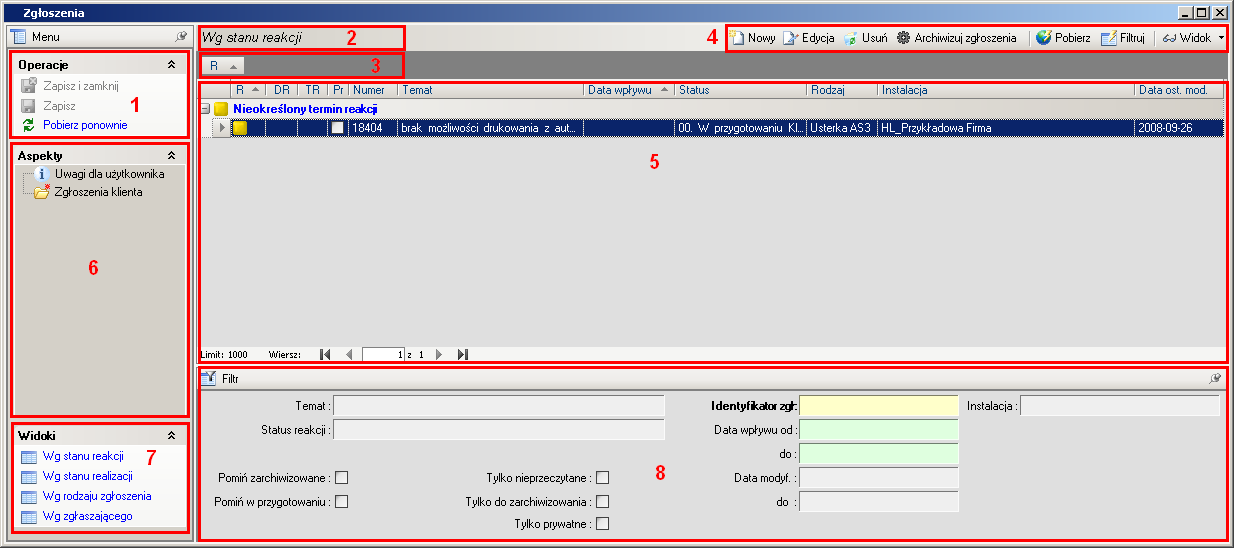Click the Menu panel icon

click(18, 36)
